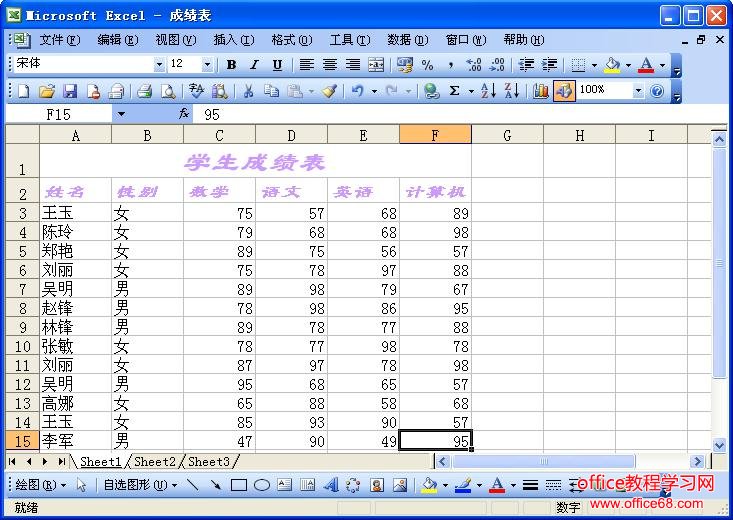Open Excel Help question mark icon
The width and height of the screenshot is (733, 520).
tap(657, 91)
